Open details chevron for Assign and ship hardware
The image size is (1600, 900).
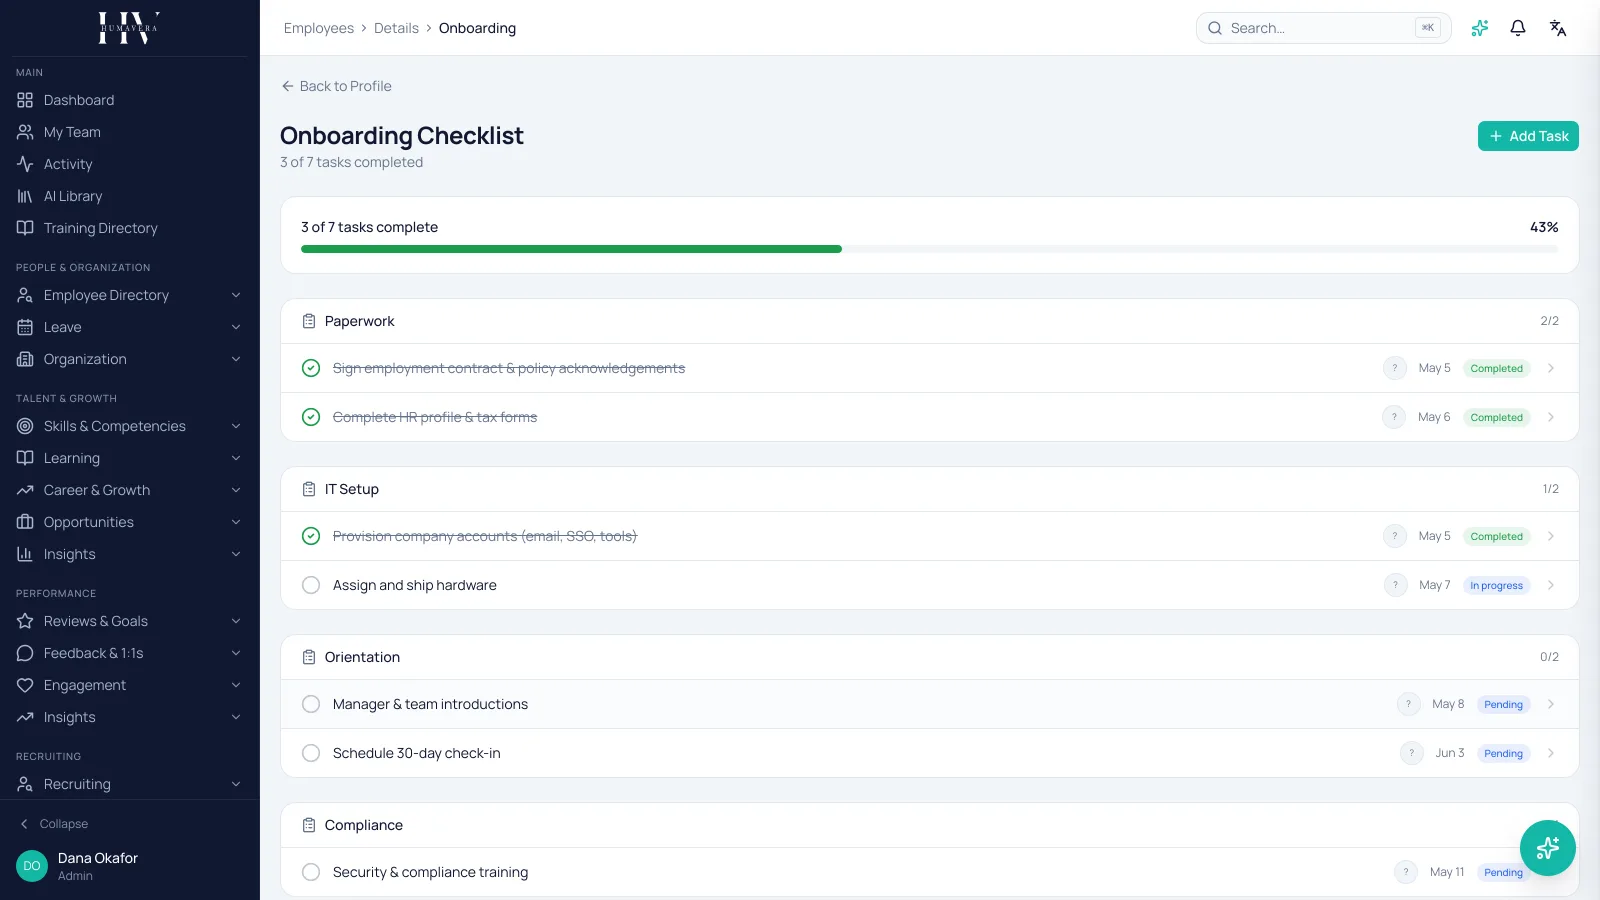(1551, 585)
